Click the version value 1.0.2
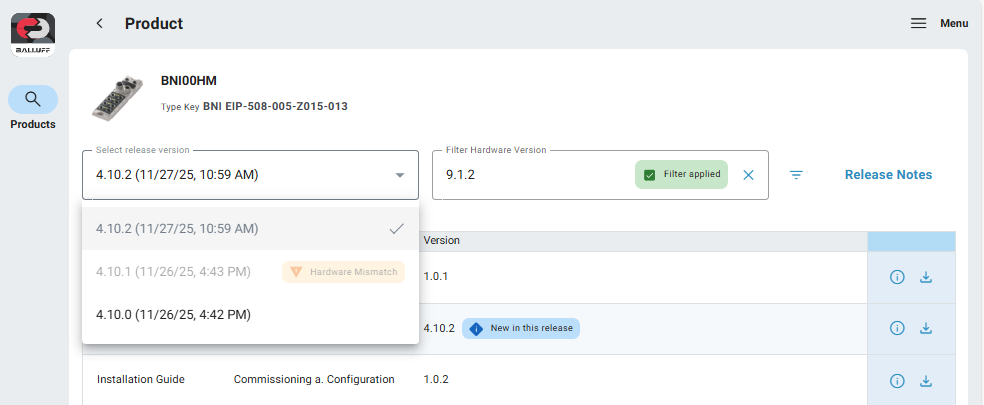This screenshot has height=405, width=984. pos(436,379)
